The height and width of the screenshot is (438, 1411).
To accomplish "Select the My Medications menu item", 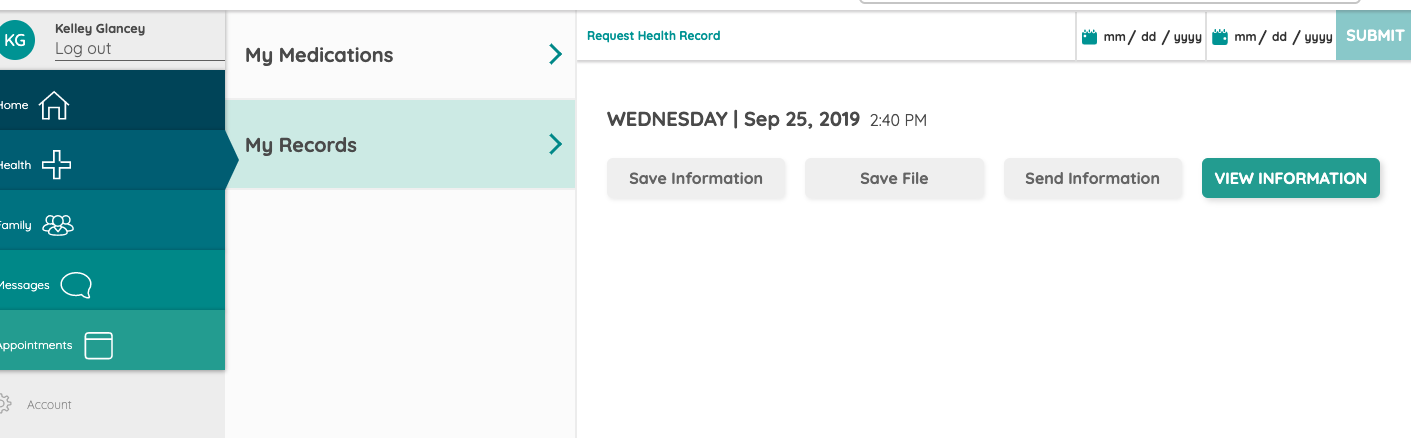I will coord(400,55).
